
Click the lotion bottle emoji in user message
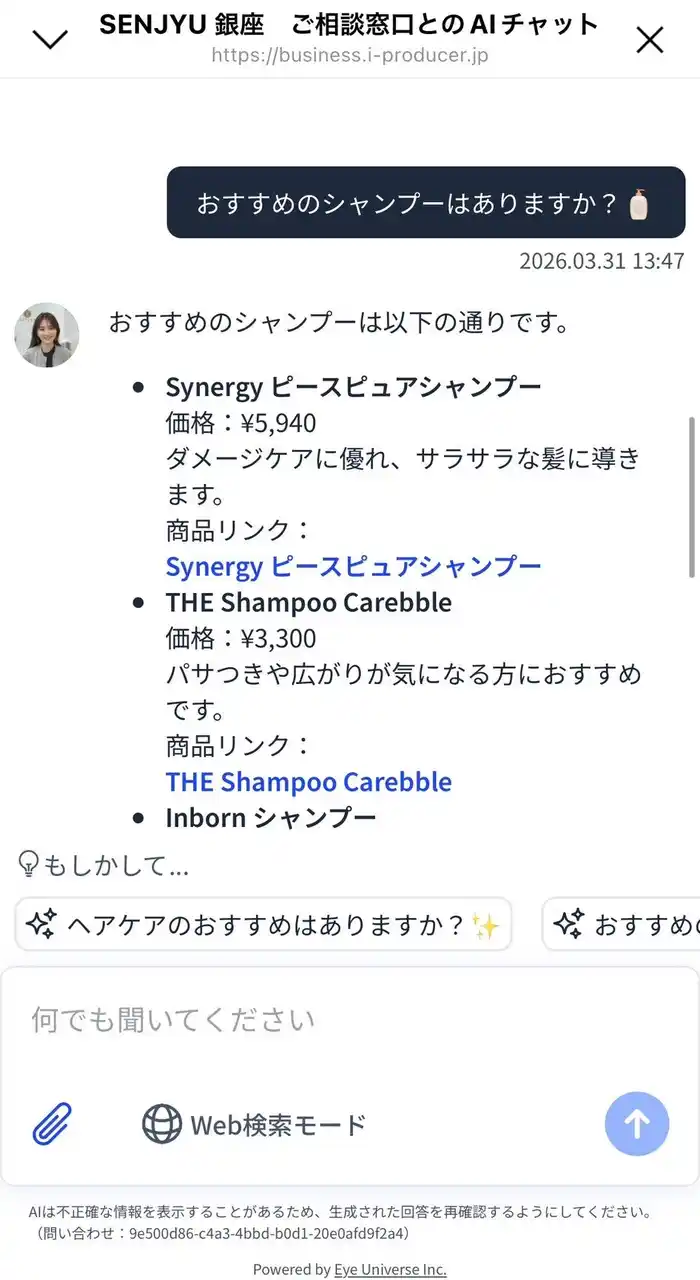[x=638, y=204]
